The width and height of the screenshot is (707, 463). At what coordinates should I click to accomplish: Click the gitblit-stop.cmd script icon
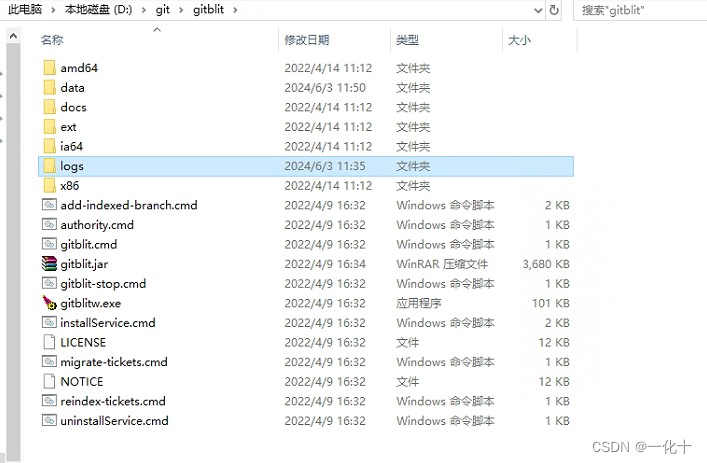[49, 284]
